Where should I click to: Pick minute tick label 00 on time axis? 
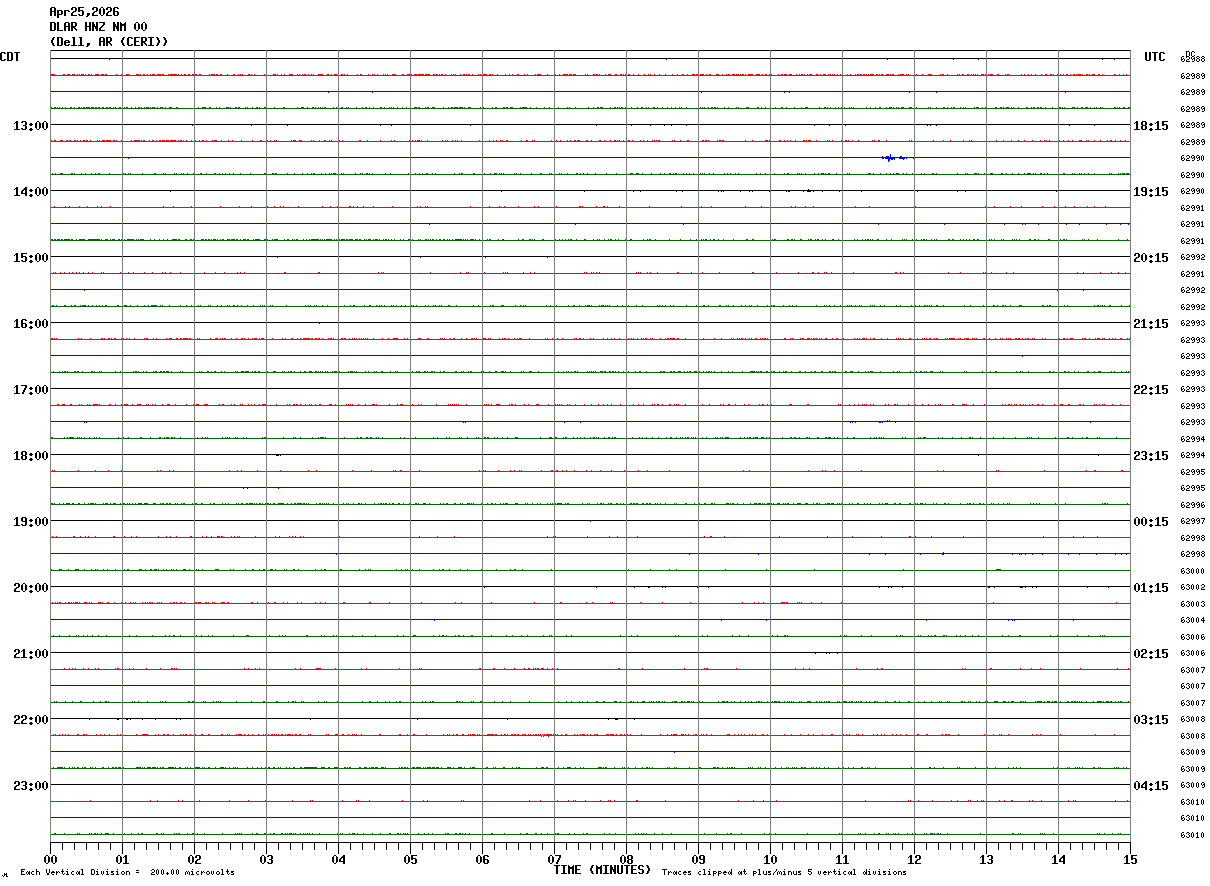50,859
